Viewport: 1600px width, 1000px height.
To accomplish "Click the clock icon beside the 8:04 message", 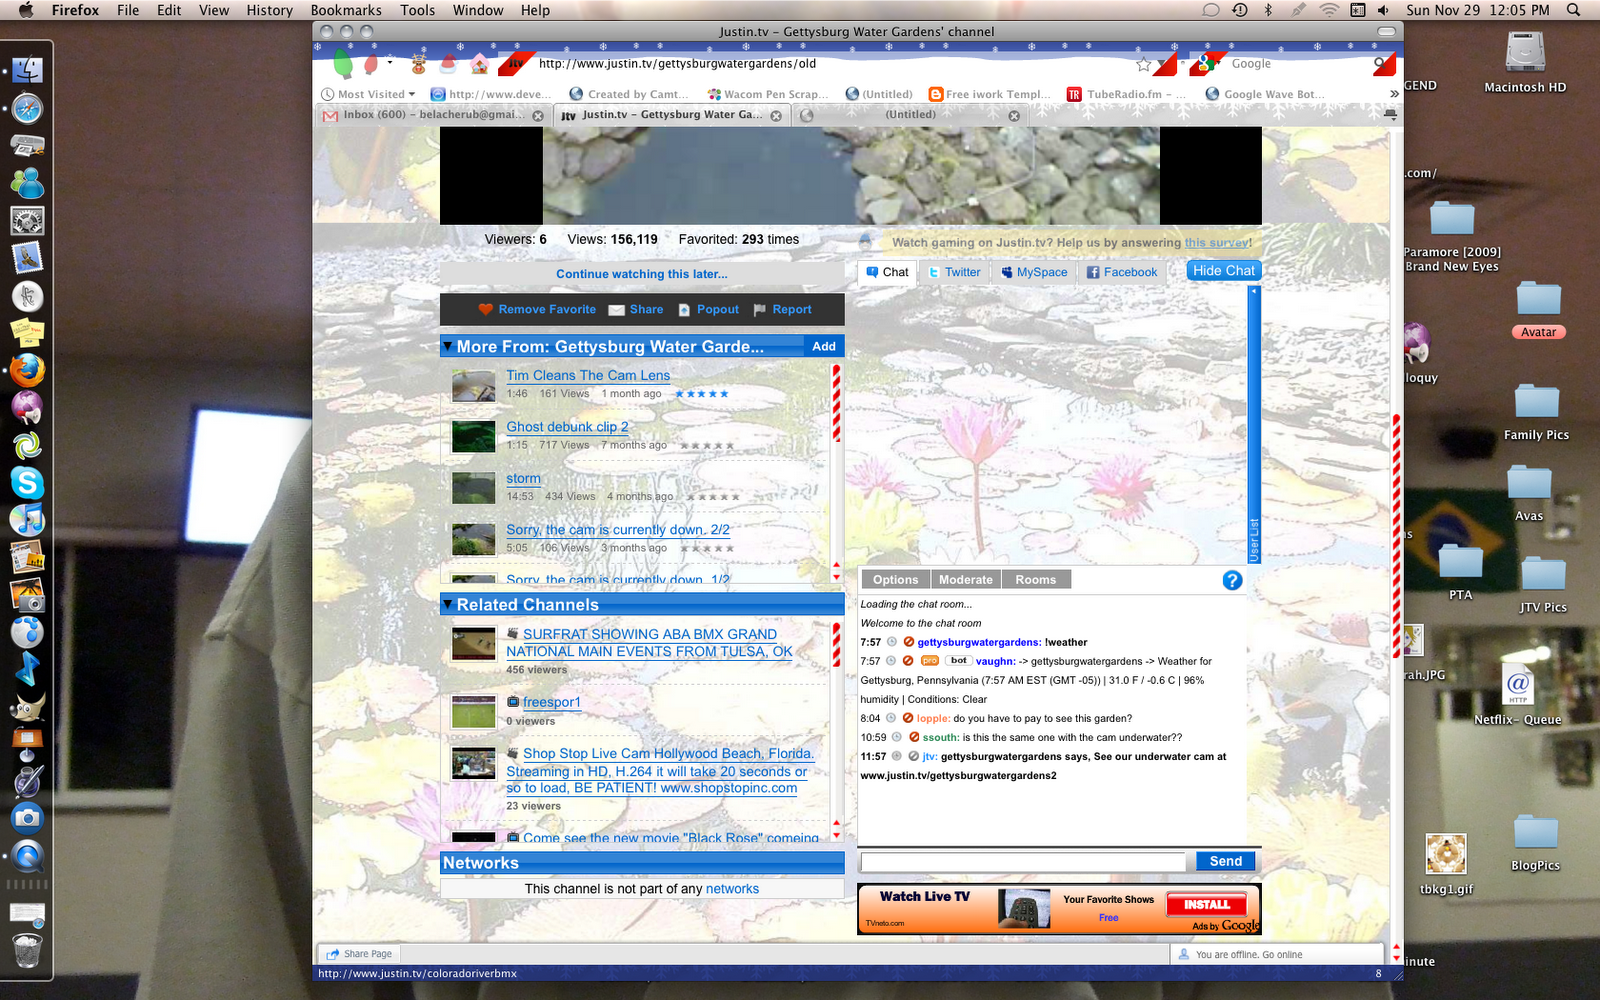I will (891, 718).
